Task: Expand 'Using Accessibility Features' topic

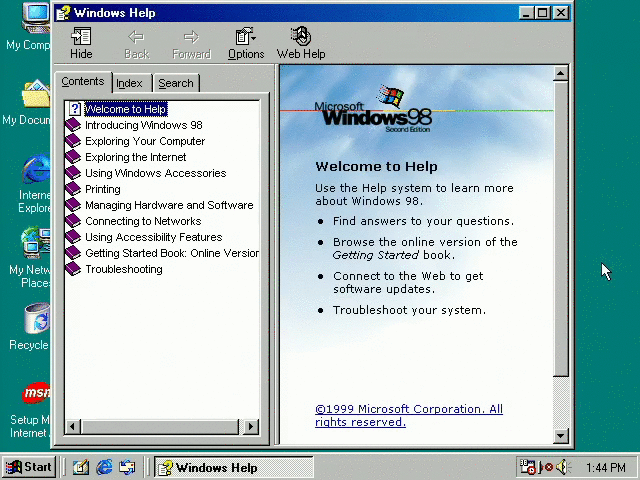Action: click(153, 237)
